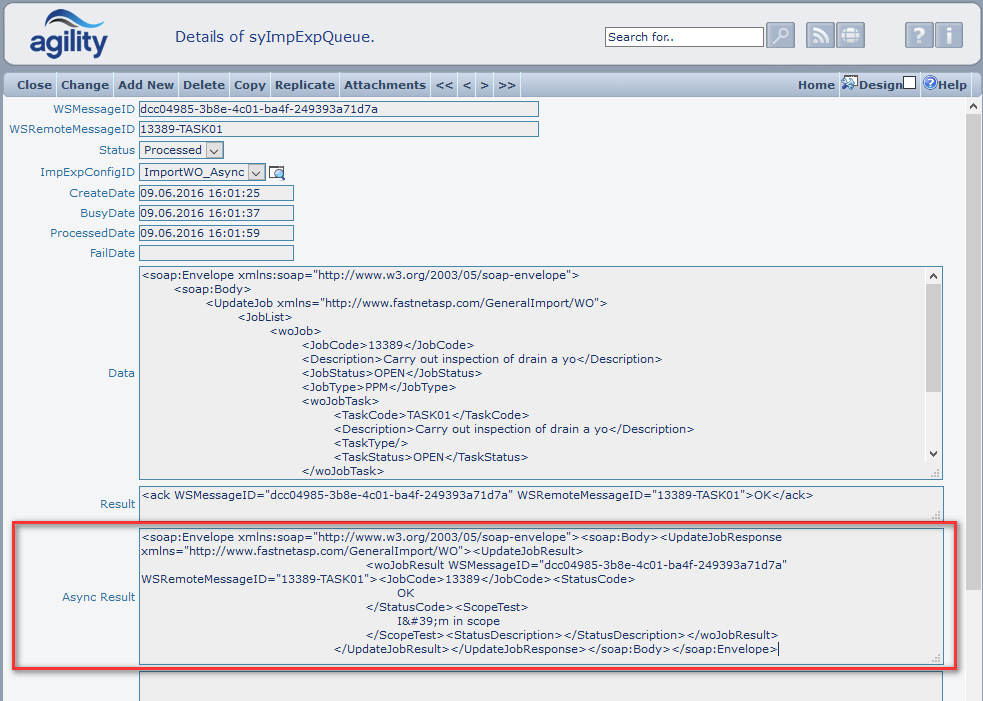Expand the Status dropdown

click(x=215, y=150)
